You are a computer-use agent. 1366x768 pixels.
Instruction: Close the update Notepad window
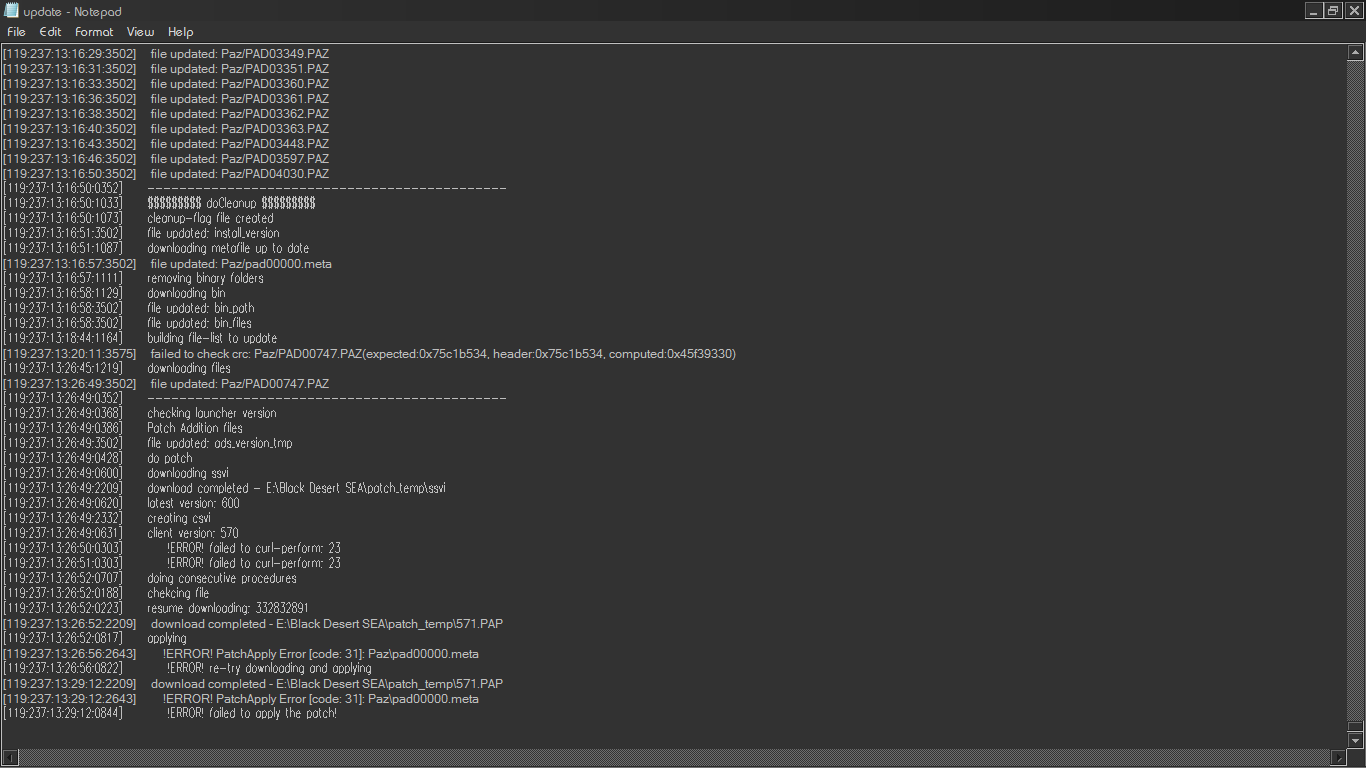[1354, 11]
